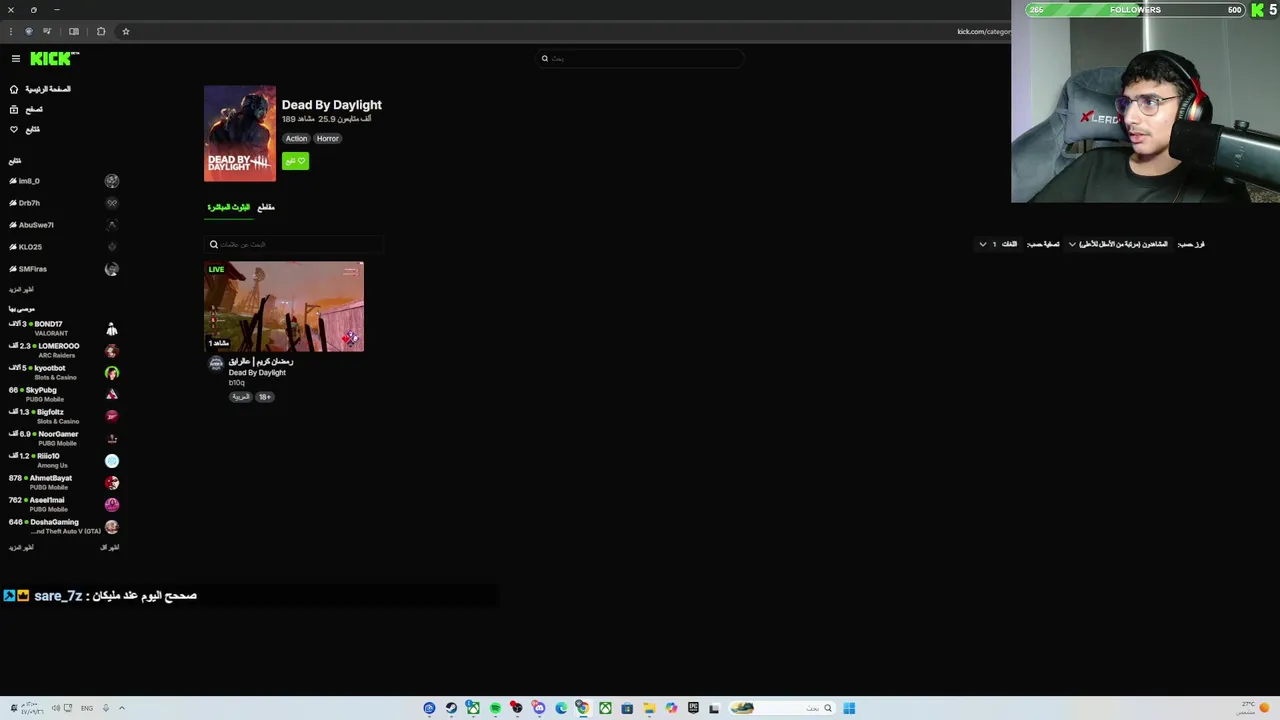
Task: Bookmark page with browser star icon
Action: tap(125, 31)
